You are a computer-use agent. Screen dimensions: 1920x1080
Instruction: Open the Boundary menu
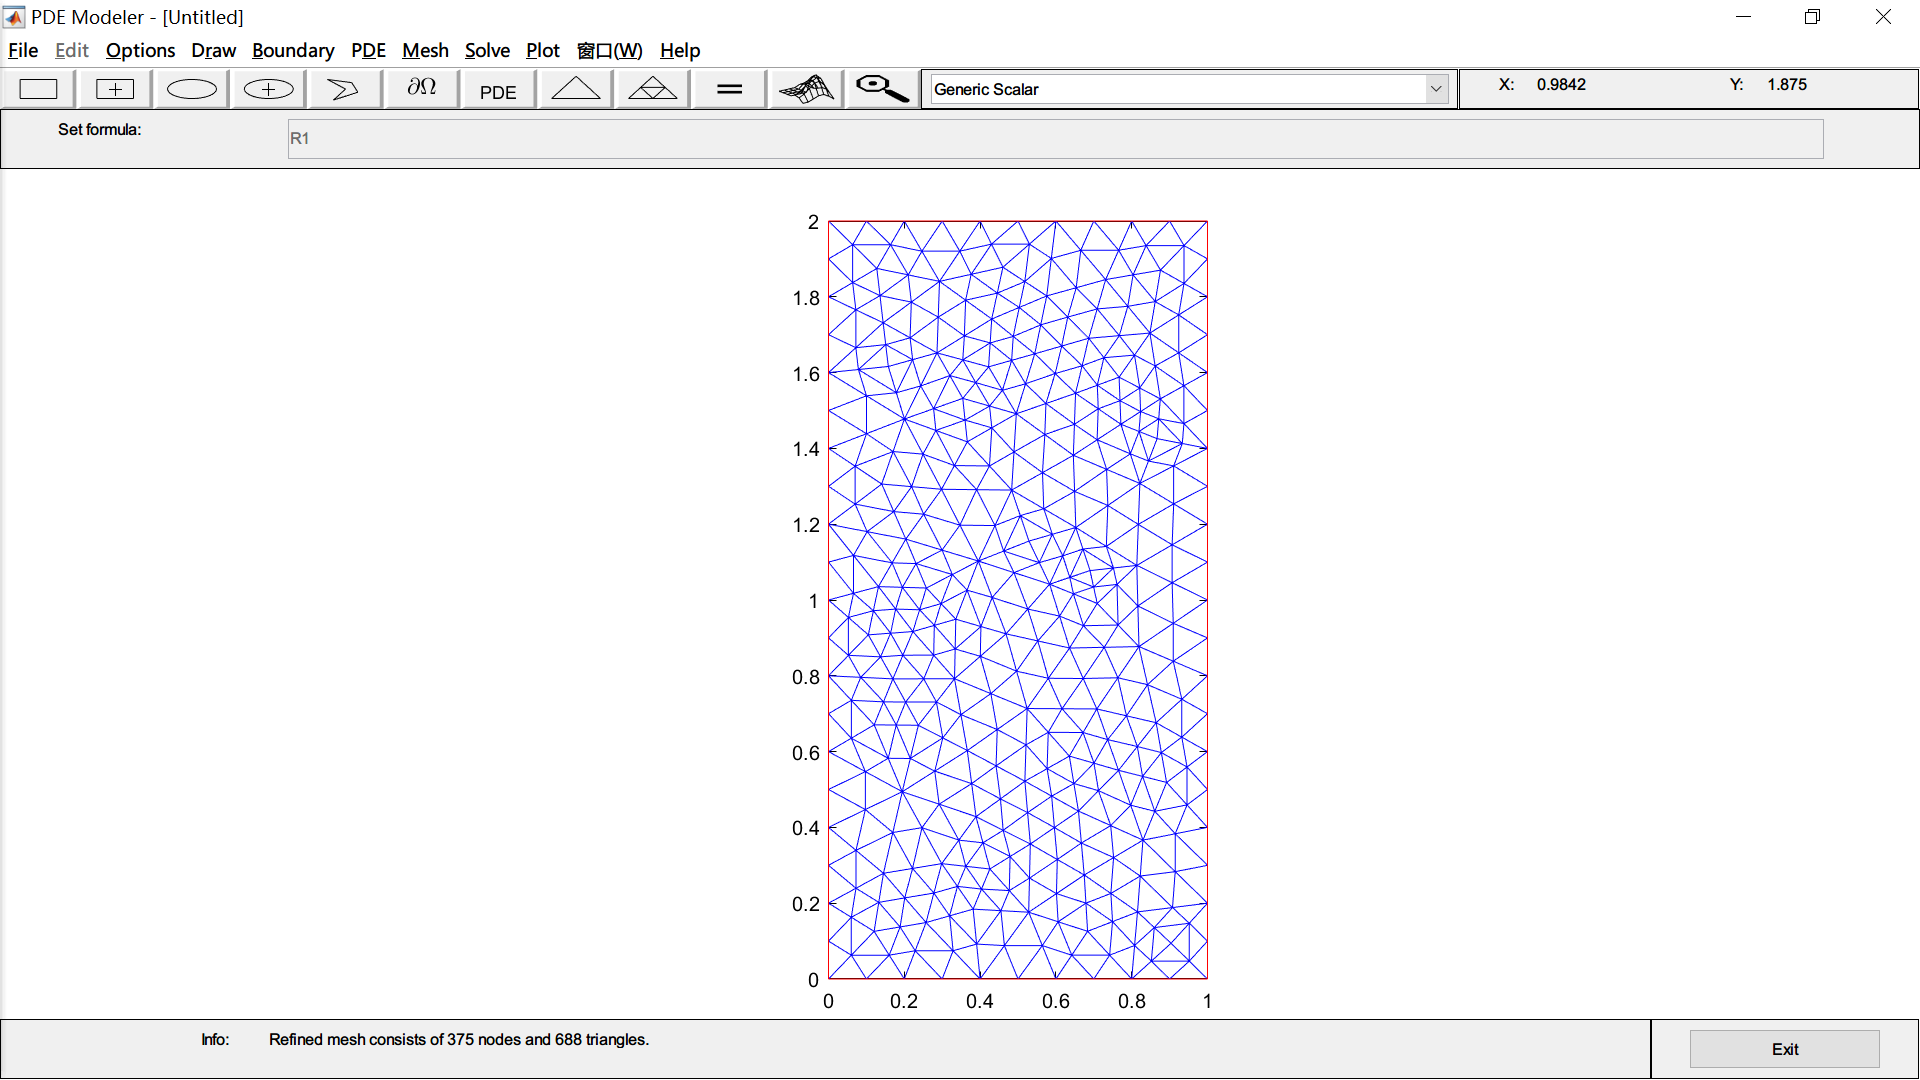click(x=293, y=50)
